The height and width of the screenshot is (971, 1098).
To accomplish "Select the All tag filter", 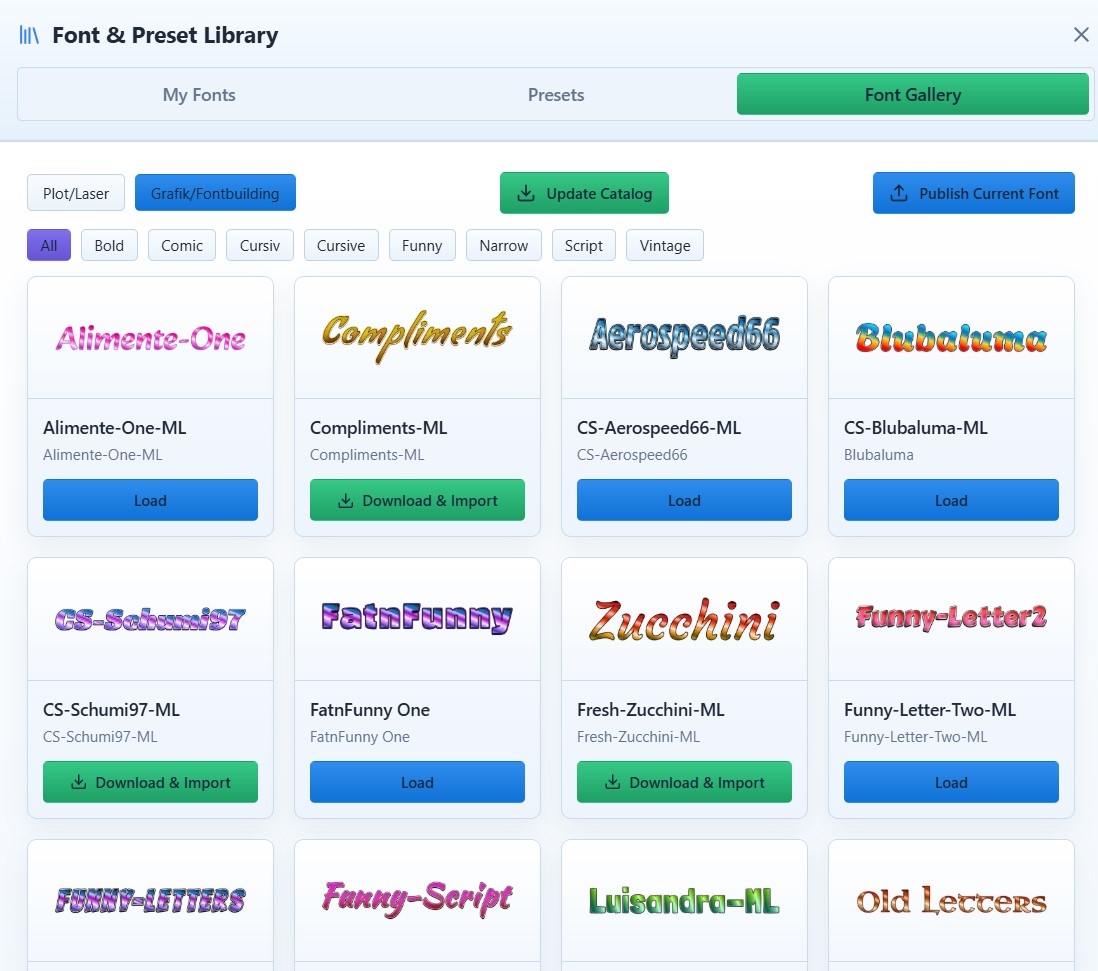I will [49, 245].
